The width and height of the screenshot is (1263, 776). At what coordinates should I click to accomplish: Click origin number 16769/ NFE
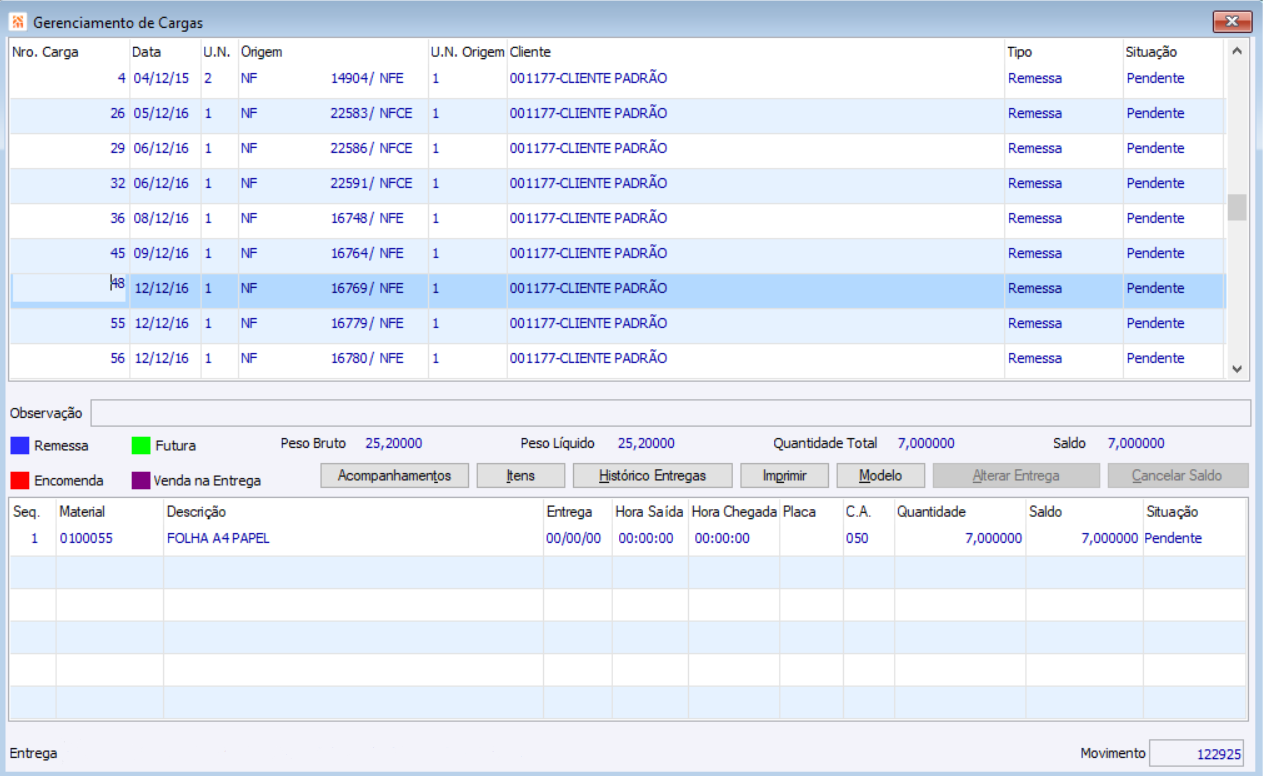(367, 288)
